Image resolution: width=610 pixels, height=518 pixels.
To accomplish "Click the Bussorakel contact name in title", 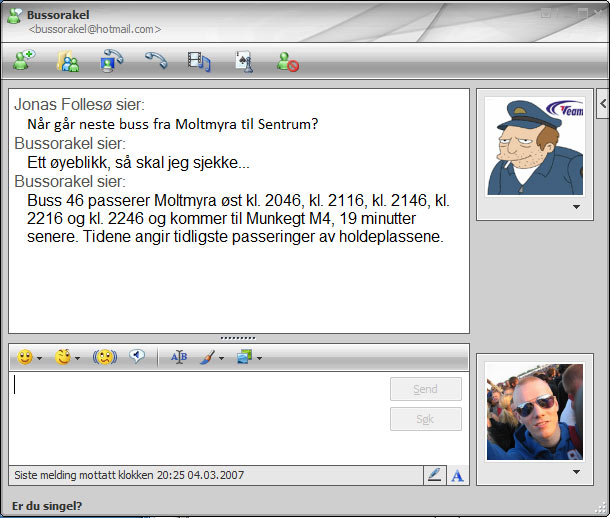I will [58, 15].
